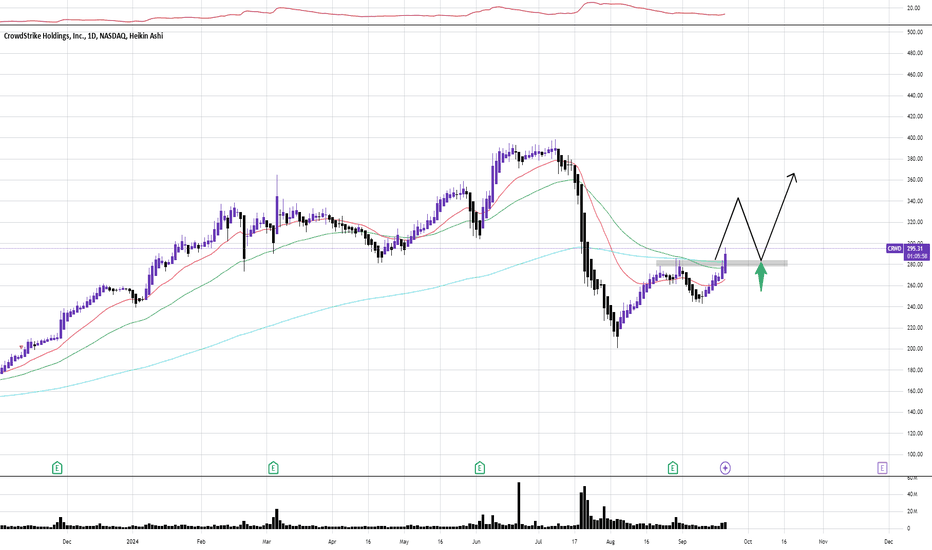Click the Apr label on the time axis
The image size is (932, 550).
[332, 542]
